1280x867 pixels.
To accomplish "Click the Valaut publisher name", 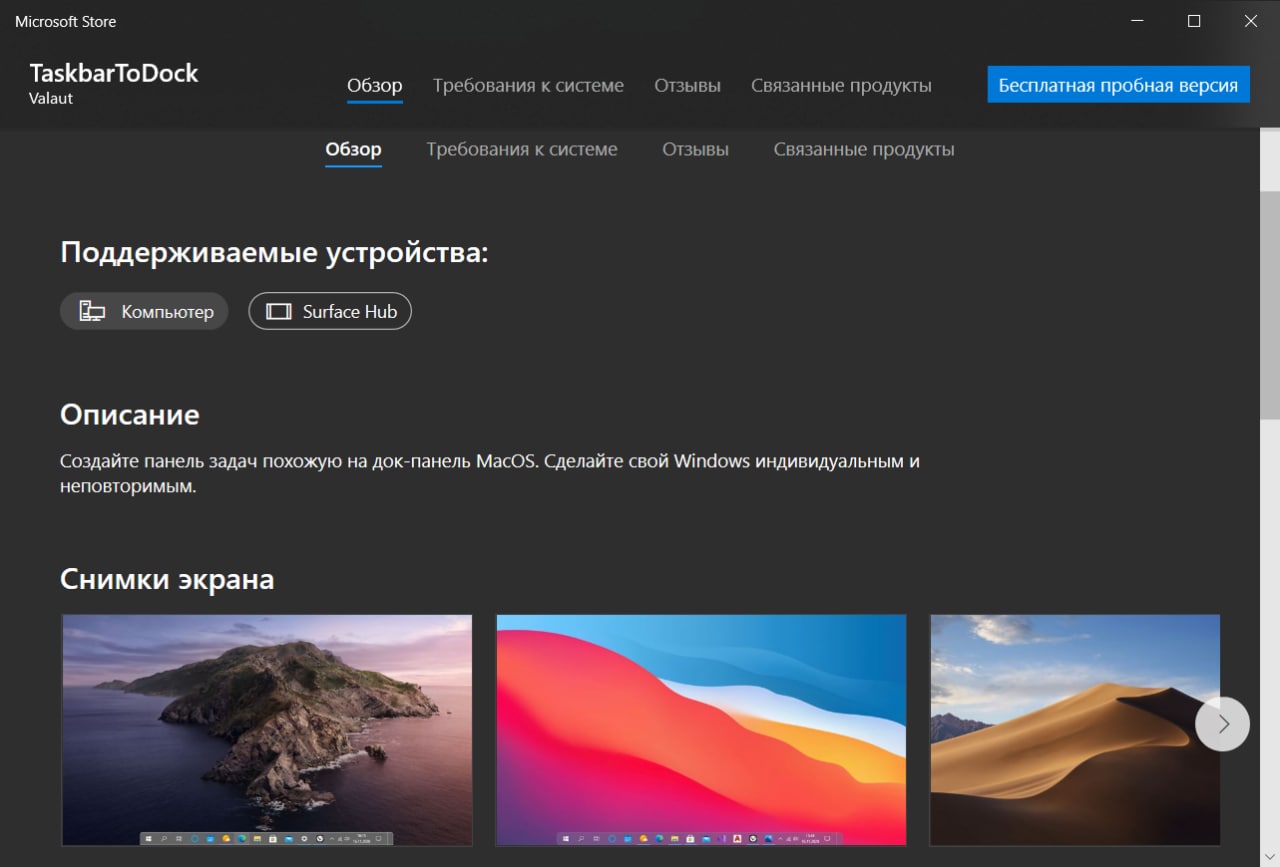I will coord(51,98).
